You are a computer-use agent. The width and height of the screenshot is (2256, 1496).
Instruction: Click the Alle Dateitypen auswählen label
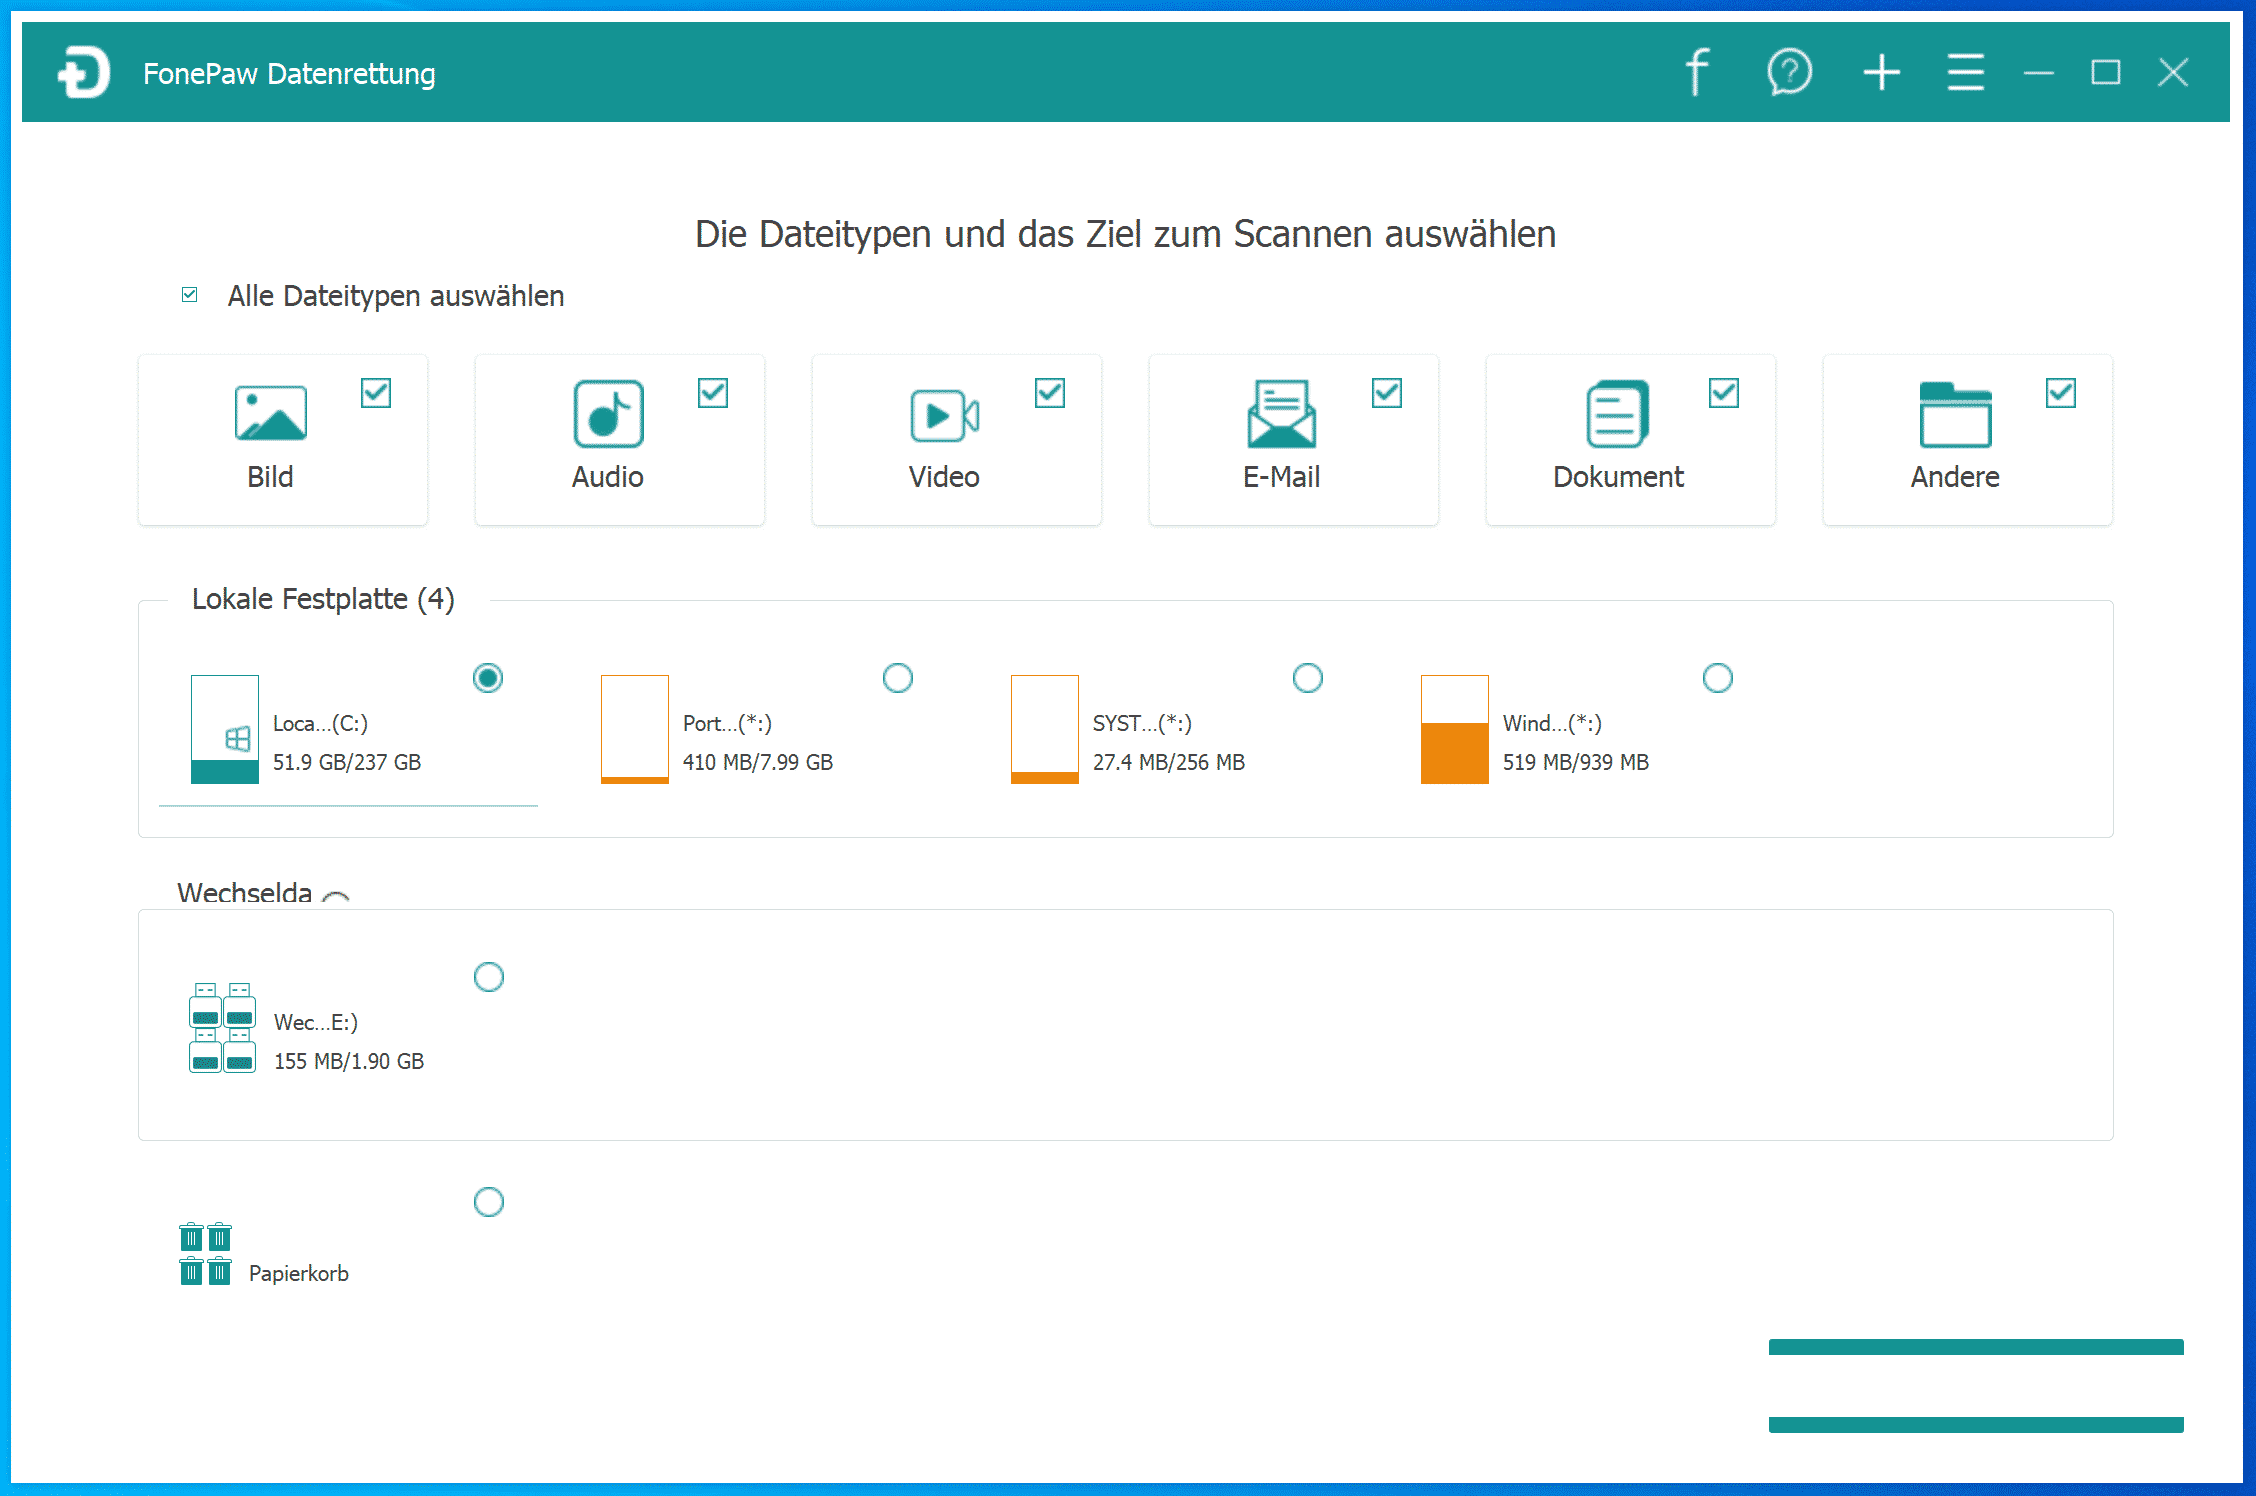pyautogui.click(x=396, y=296)
